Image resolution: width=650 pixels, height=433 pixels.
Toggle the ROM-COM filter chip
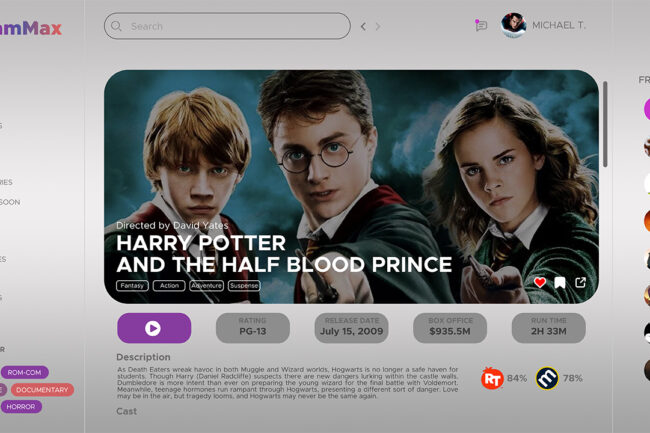24,372
